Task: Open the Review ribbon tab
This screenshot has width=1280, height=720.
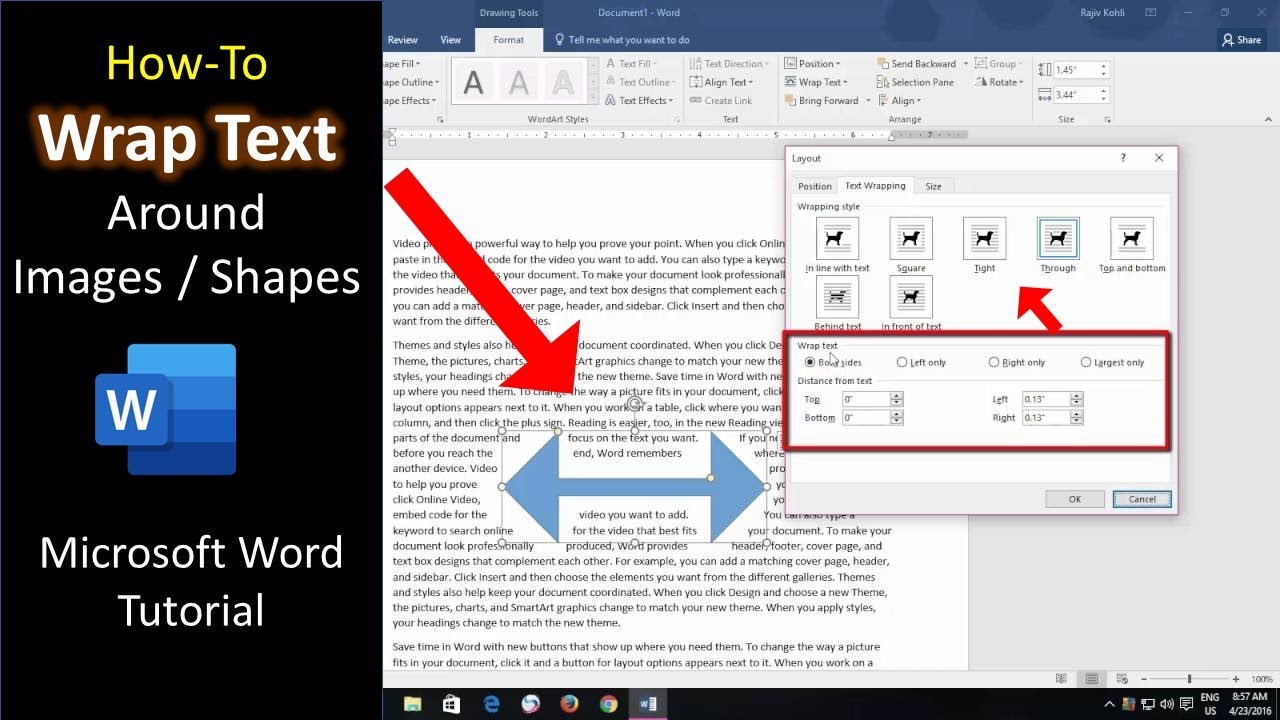Action: [x=402, y=40]
